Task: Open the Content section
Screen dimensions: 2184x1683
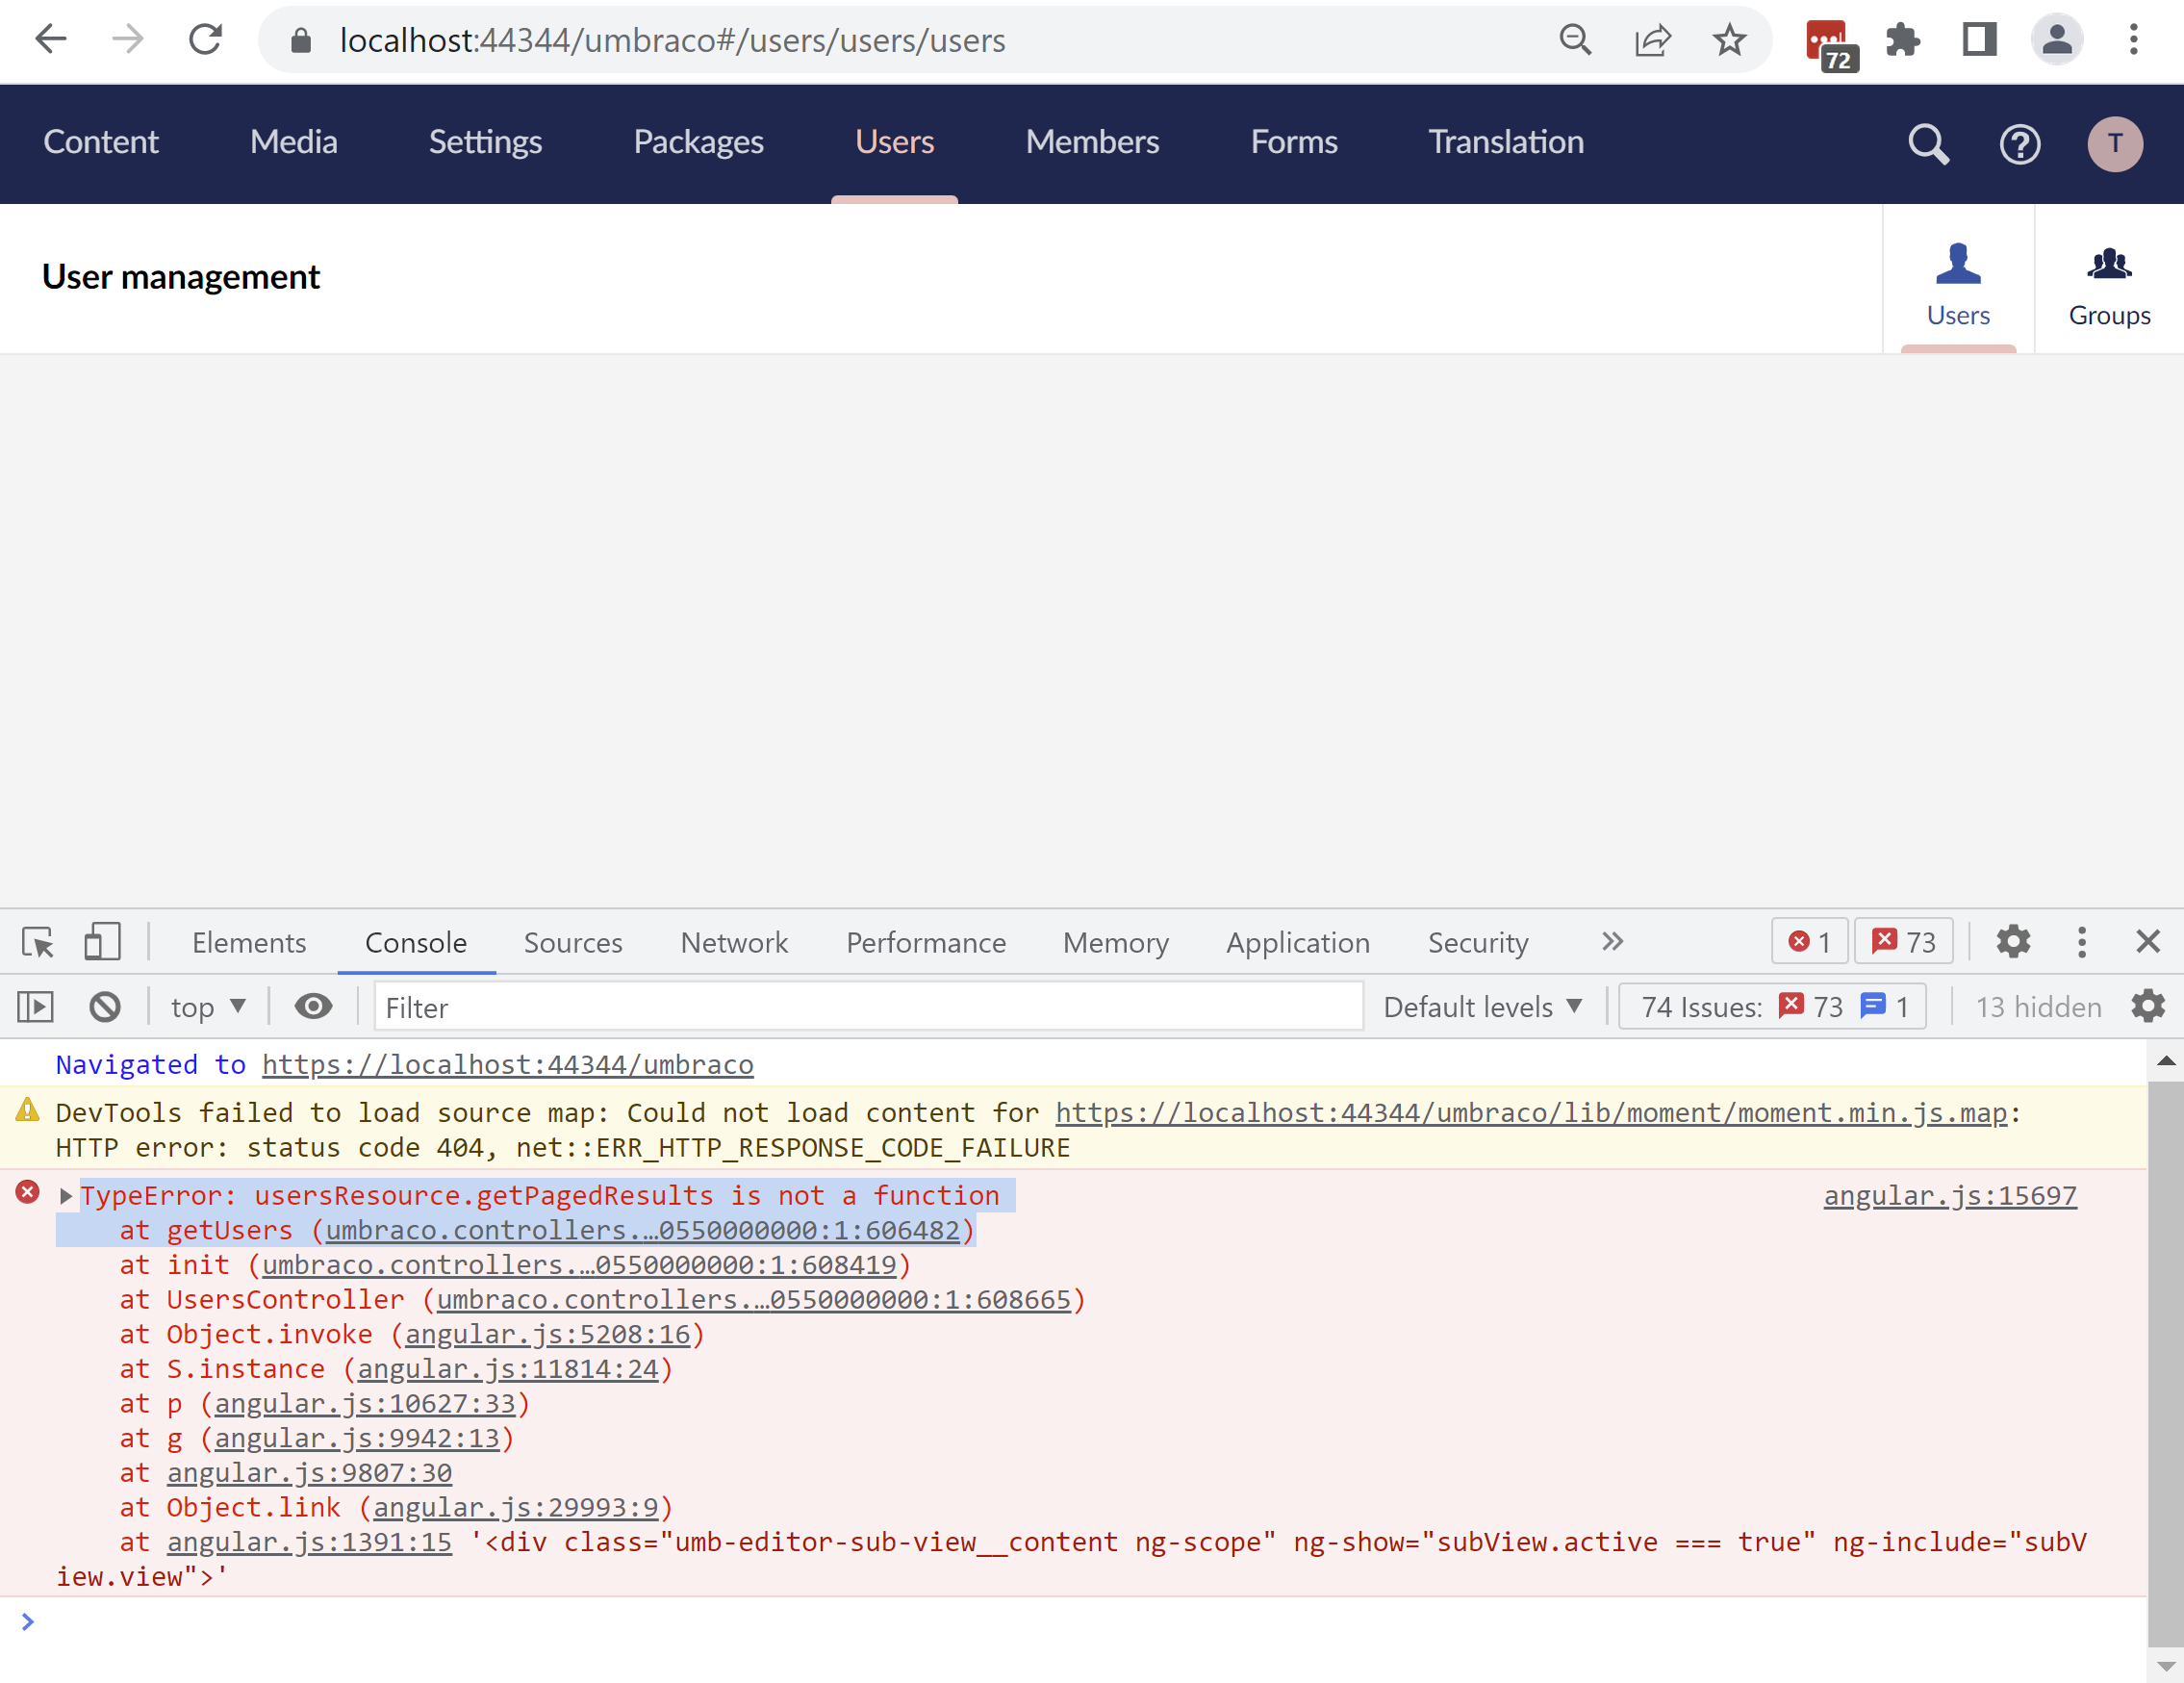Action: tap(100, 142)
